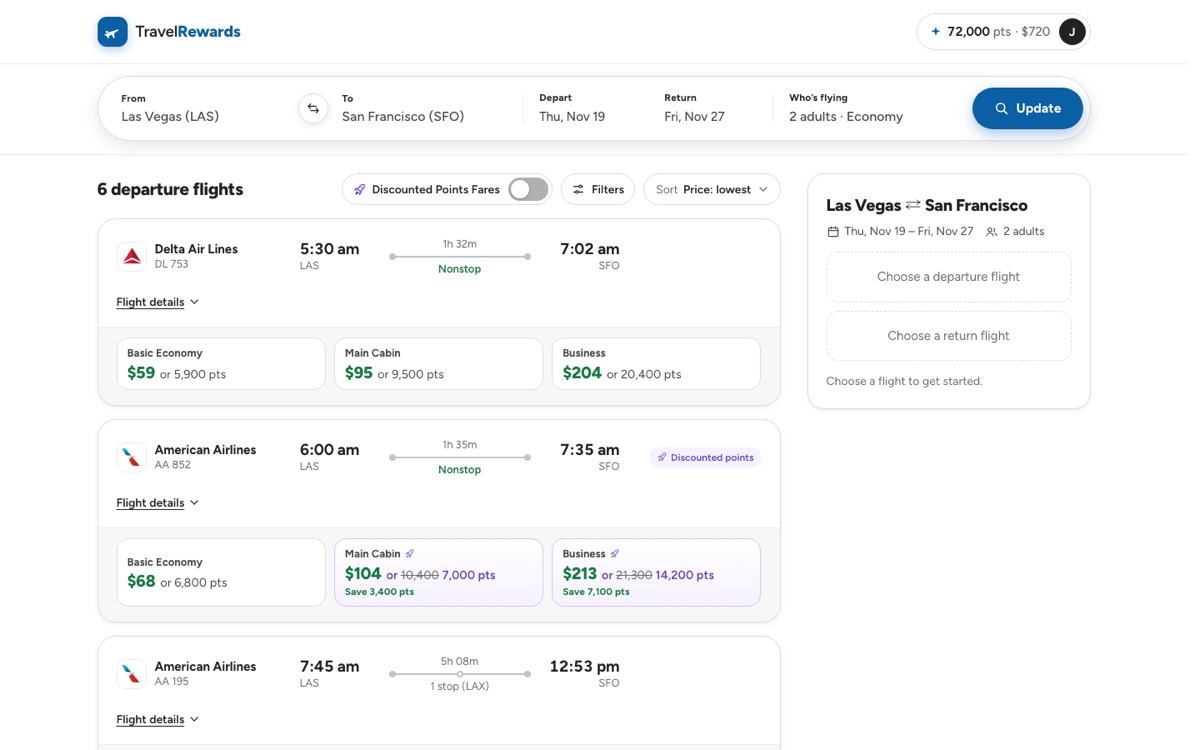This screenshot has height=750, width=1200.
Task: Toggle the Discounted Points Fares switch
Action: pos(528,189)
